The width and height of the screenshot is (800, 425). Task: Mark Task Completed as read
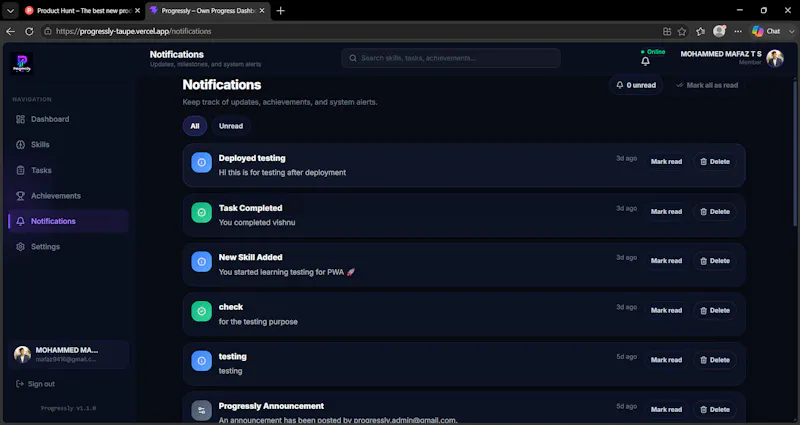(x=666, y=212)
